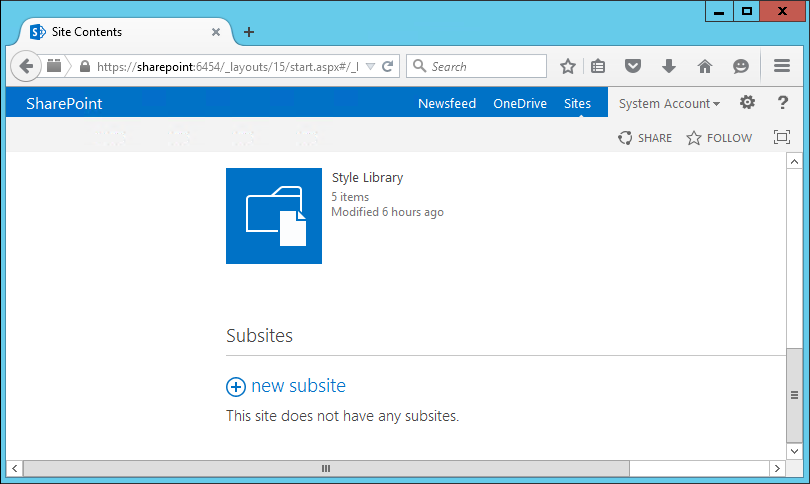The height and width of the screenshot is (484, 810).
Task: Click "This site does not have any subsites."
Action: (342, 416)
